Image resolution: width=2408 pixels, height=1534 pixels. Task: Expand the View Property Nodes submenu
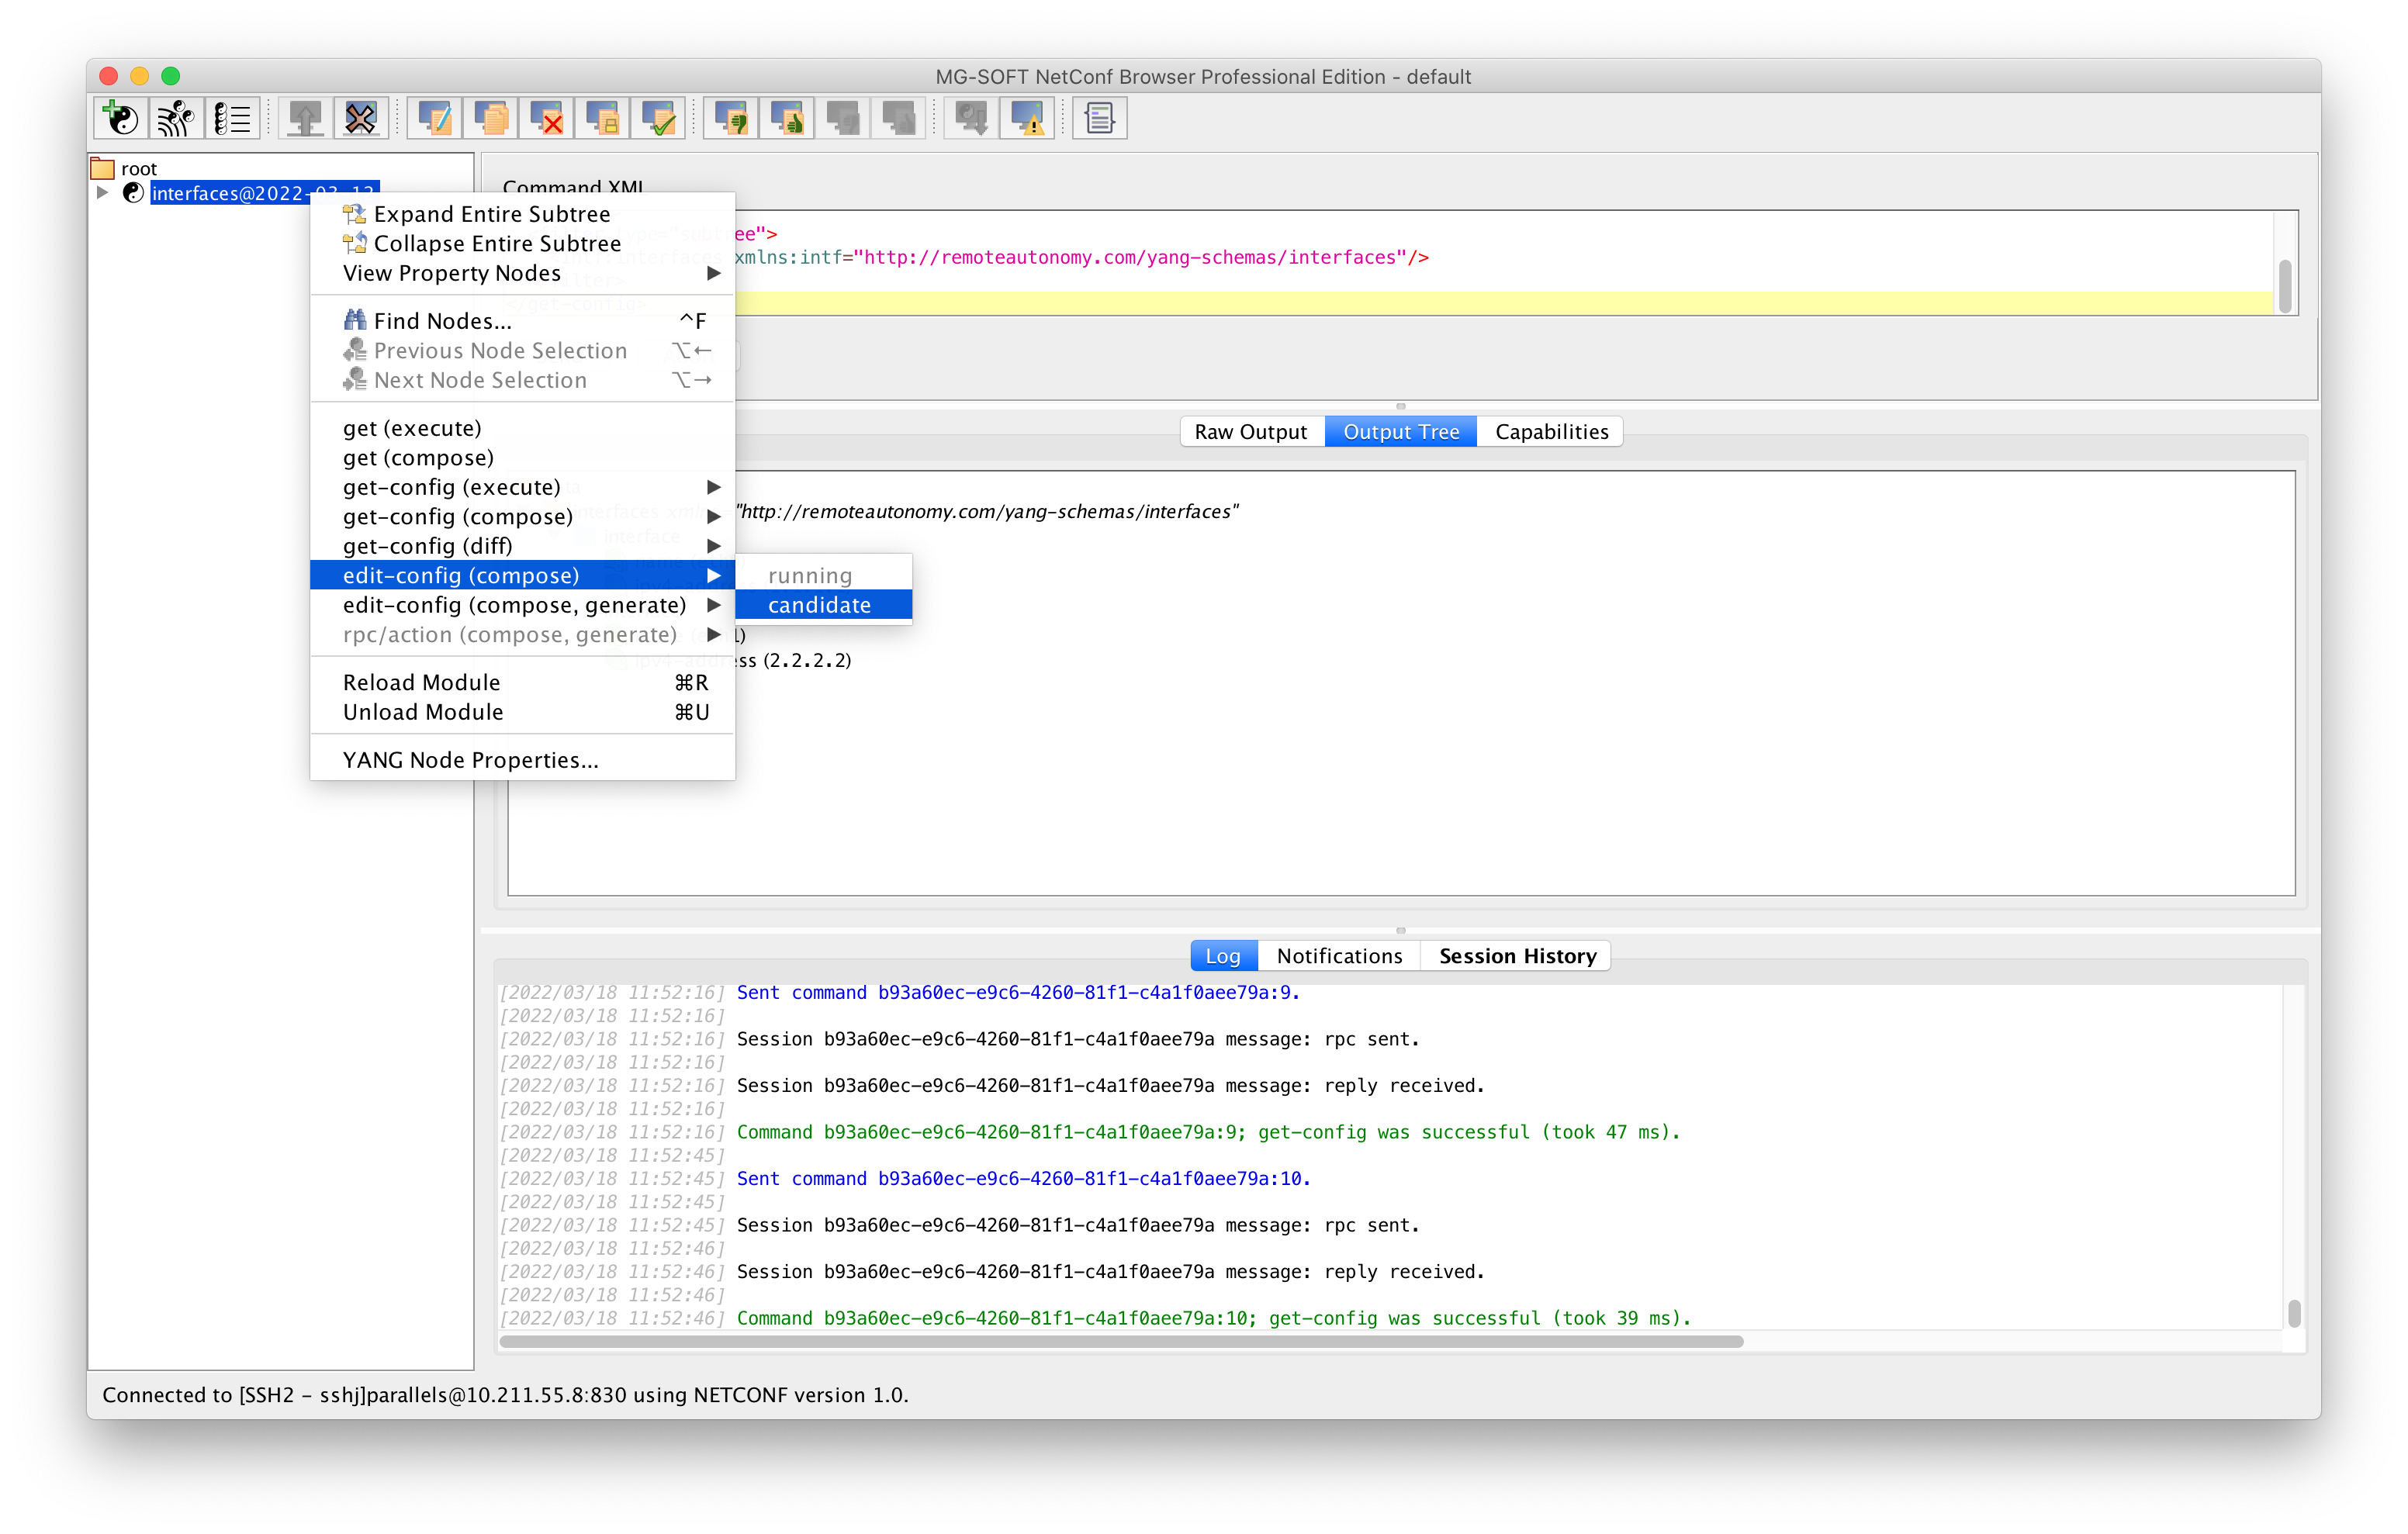pyautogui.click(x=451, y=273)
